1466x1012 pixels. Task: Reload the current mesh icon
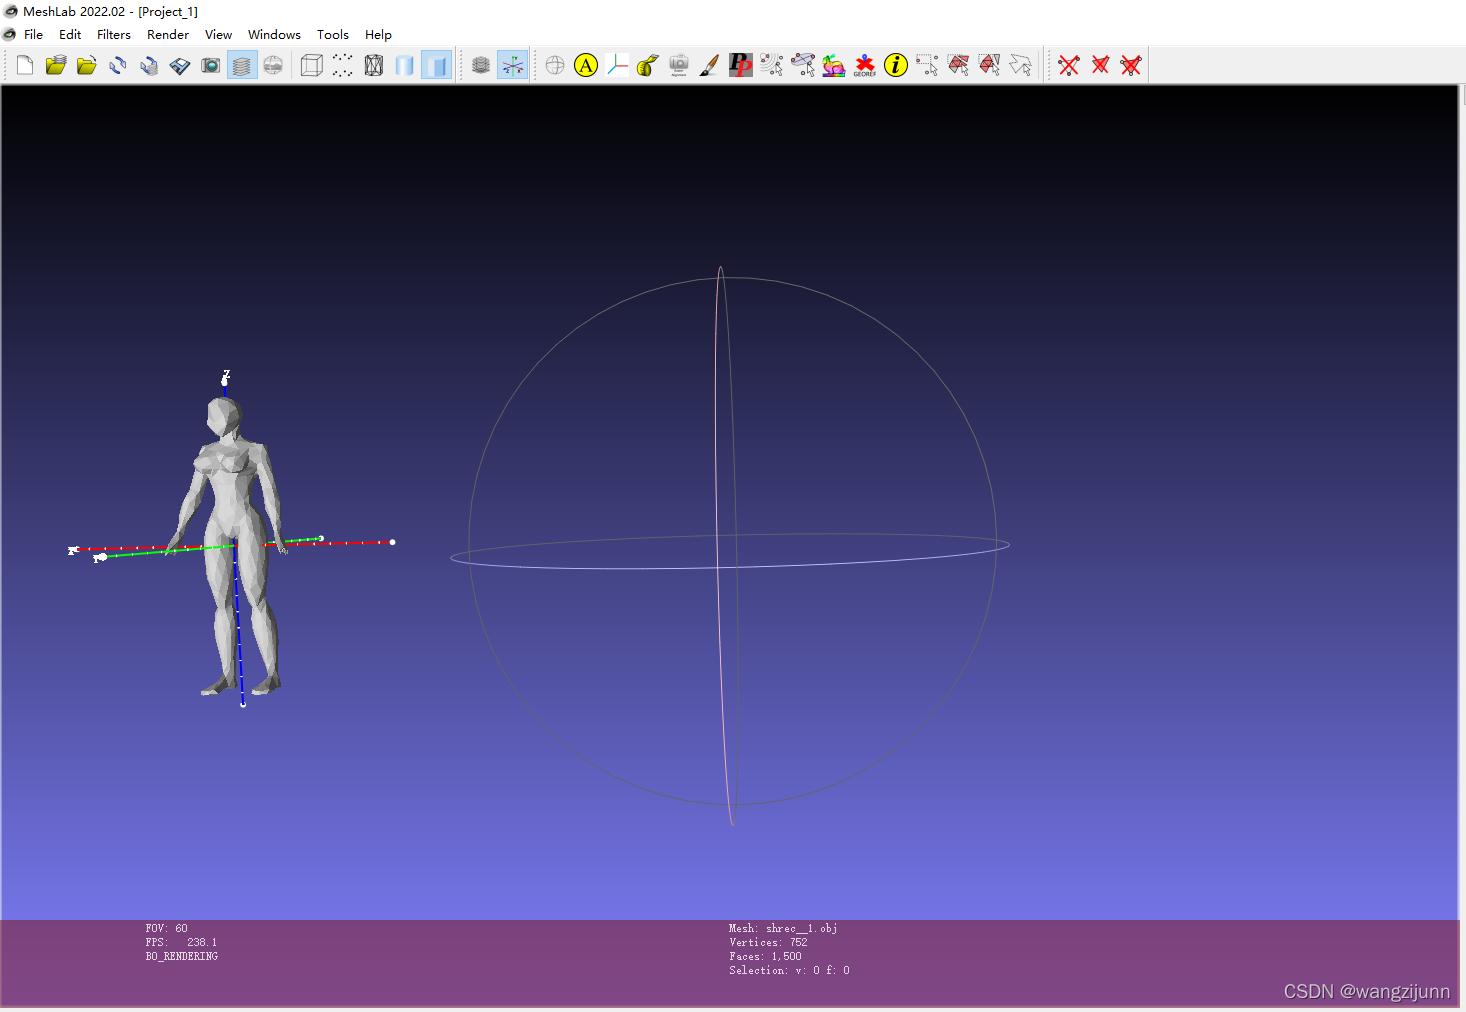[x=118, y=65]
